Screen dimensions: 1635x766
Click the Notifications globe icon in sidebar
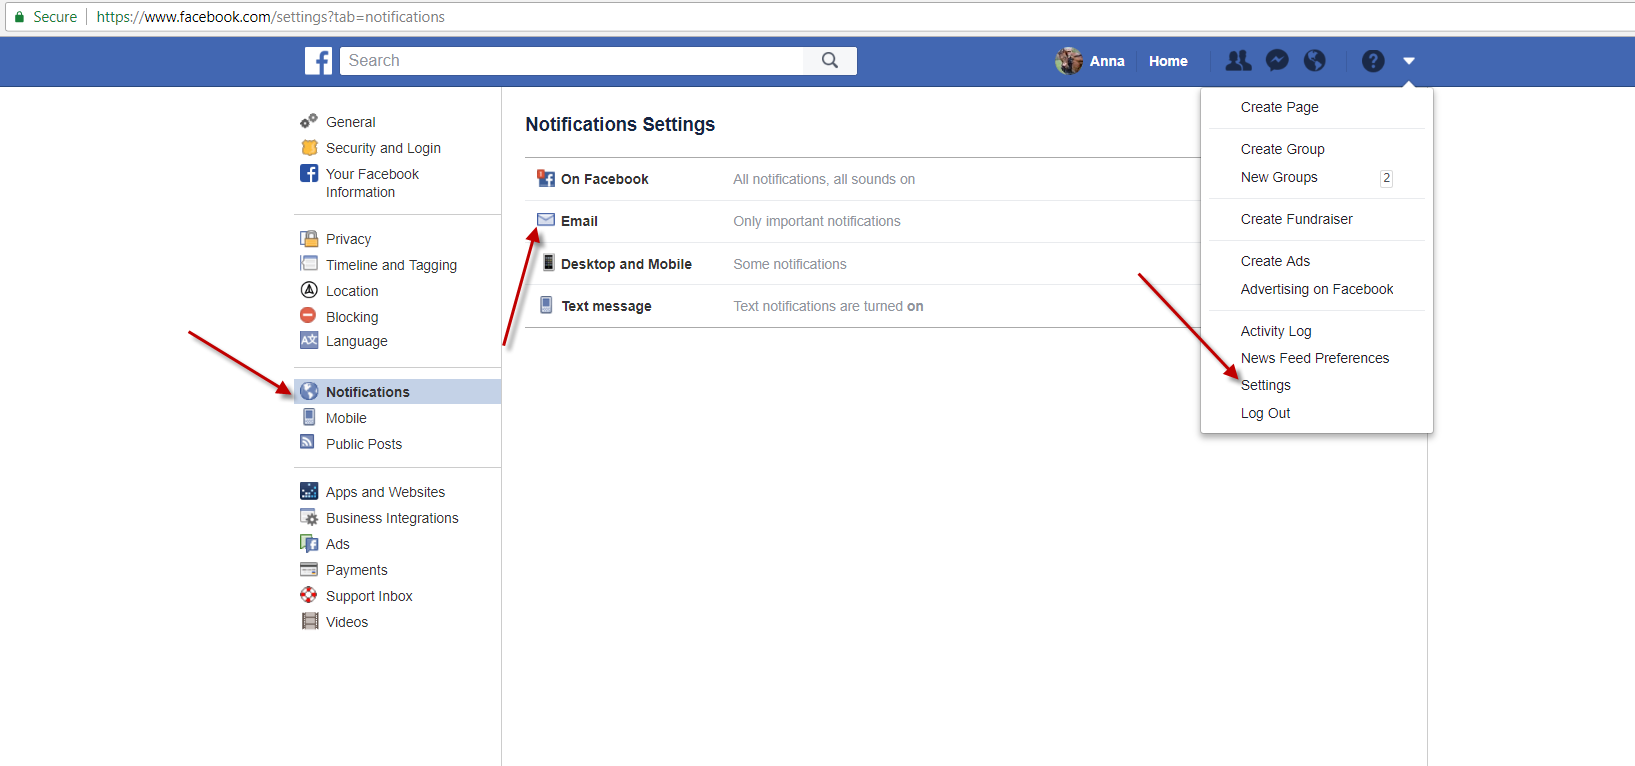(x=309, y=391)
